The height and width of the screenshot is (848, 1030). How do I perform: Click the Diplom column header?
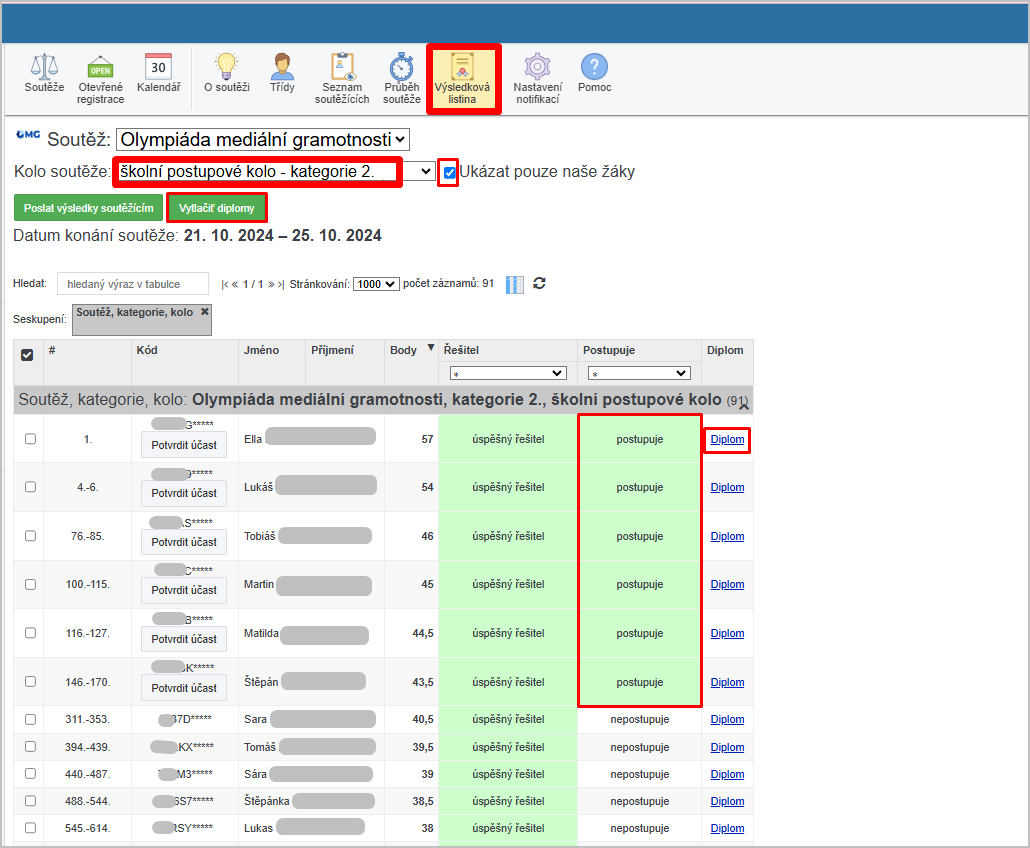pyautogui.click(x=725, y=350)
